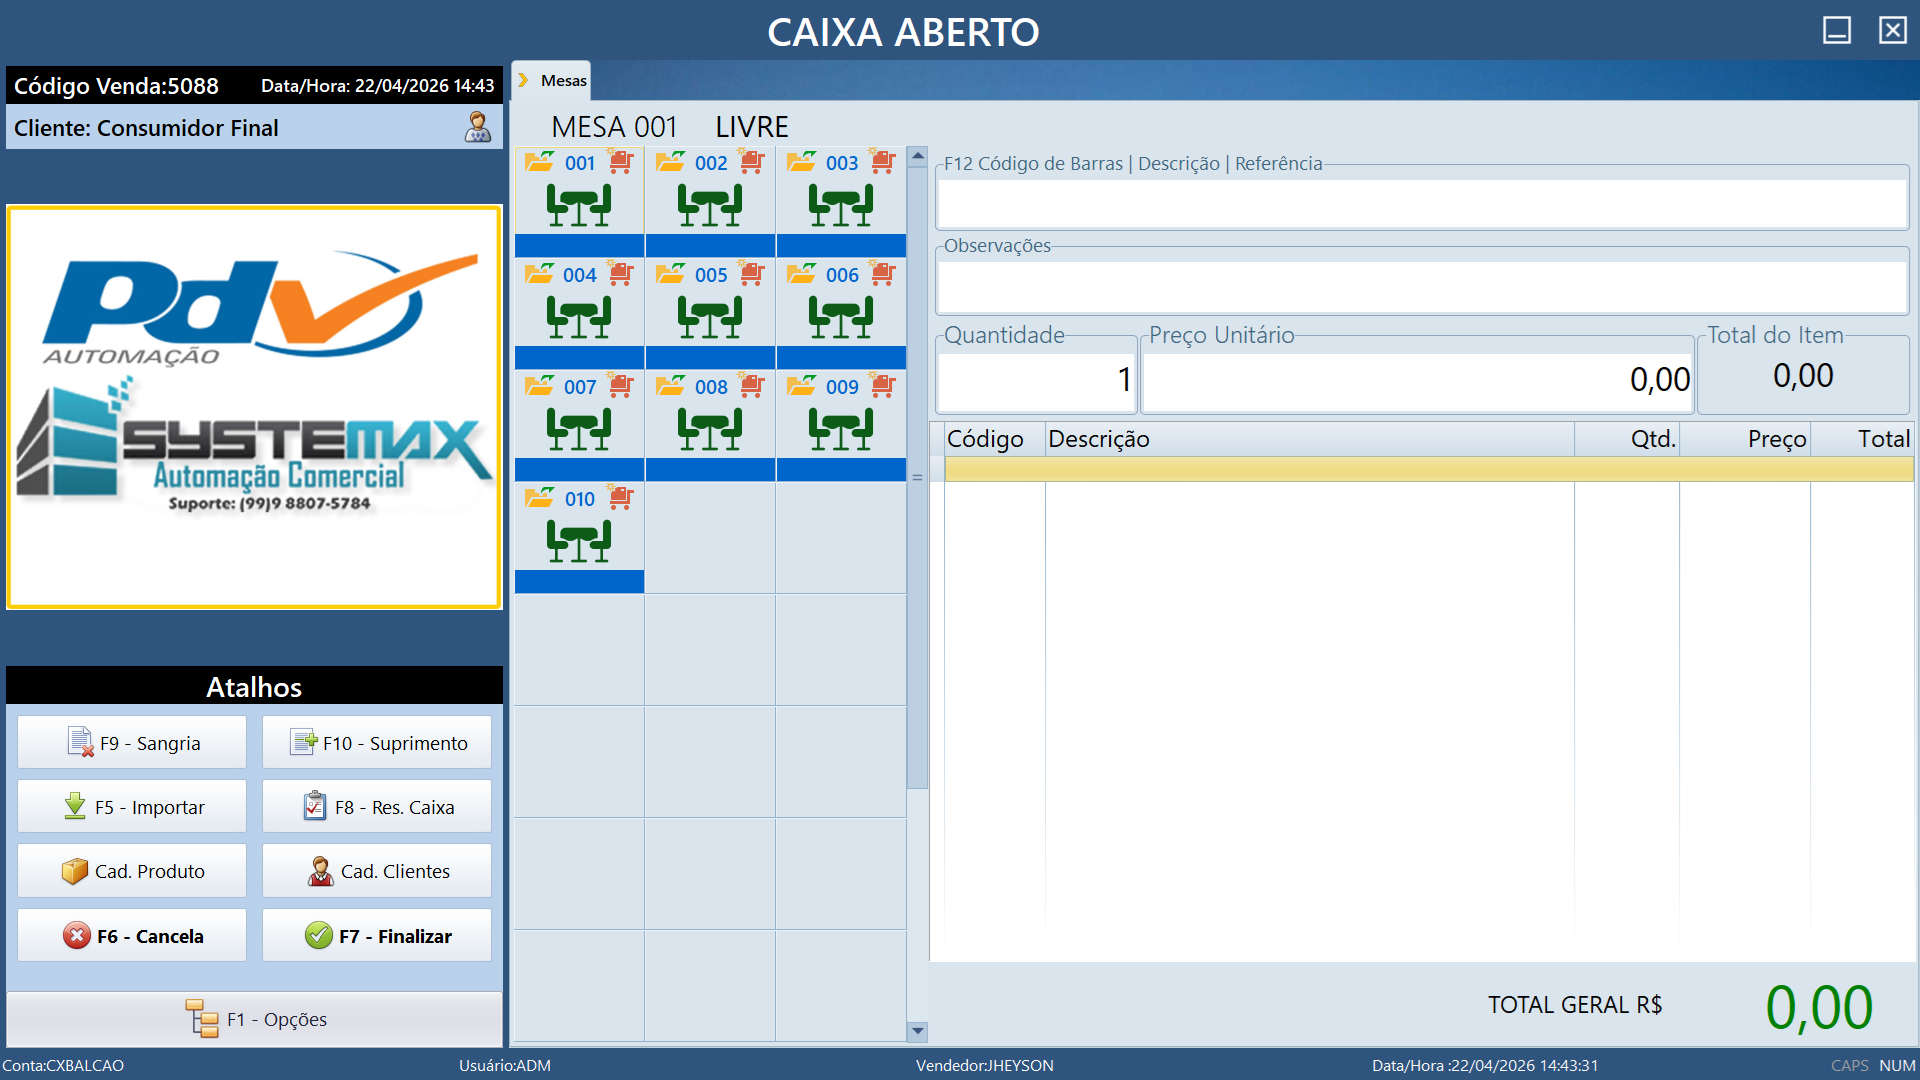Viewport: 1920px width, 1080px height.
Task: Open the folder icon for table 006
Action: coord(801,274)
